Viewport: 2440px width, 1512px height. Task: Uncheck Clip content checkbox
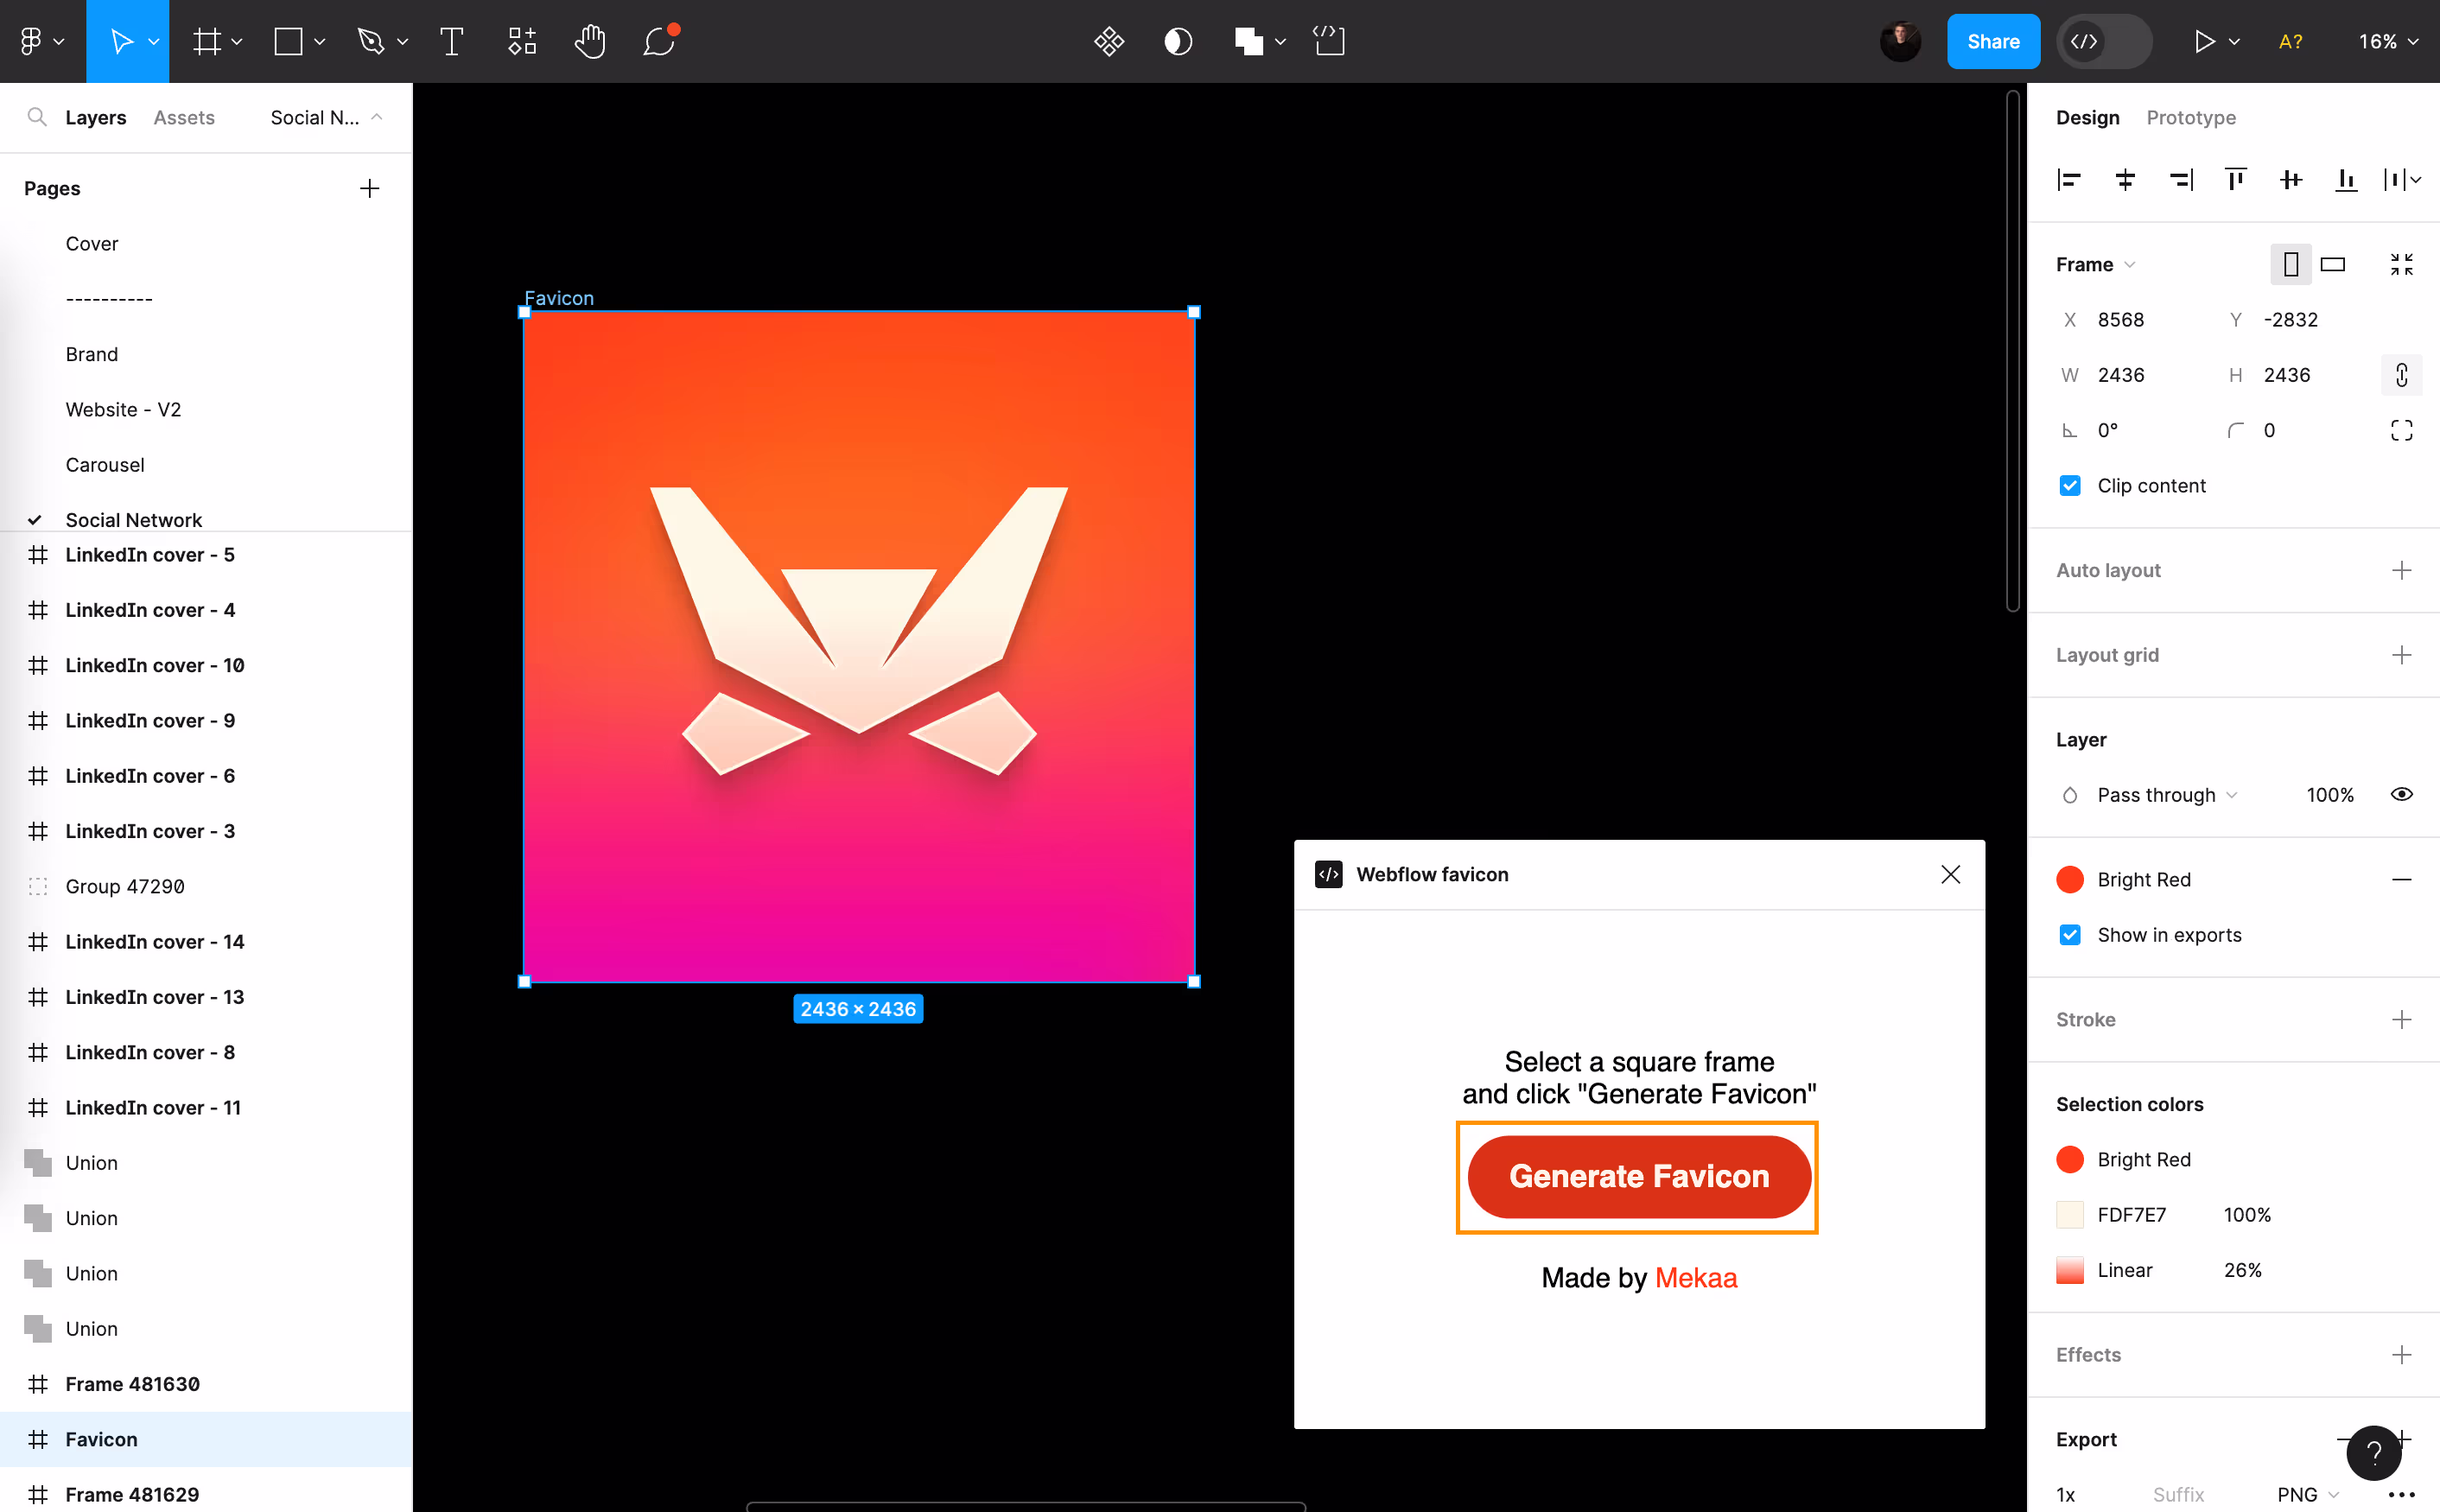point(2070,485)
